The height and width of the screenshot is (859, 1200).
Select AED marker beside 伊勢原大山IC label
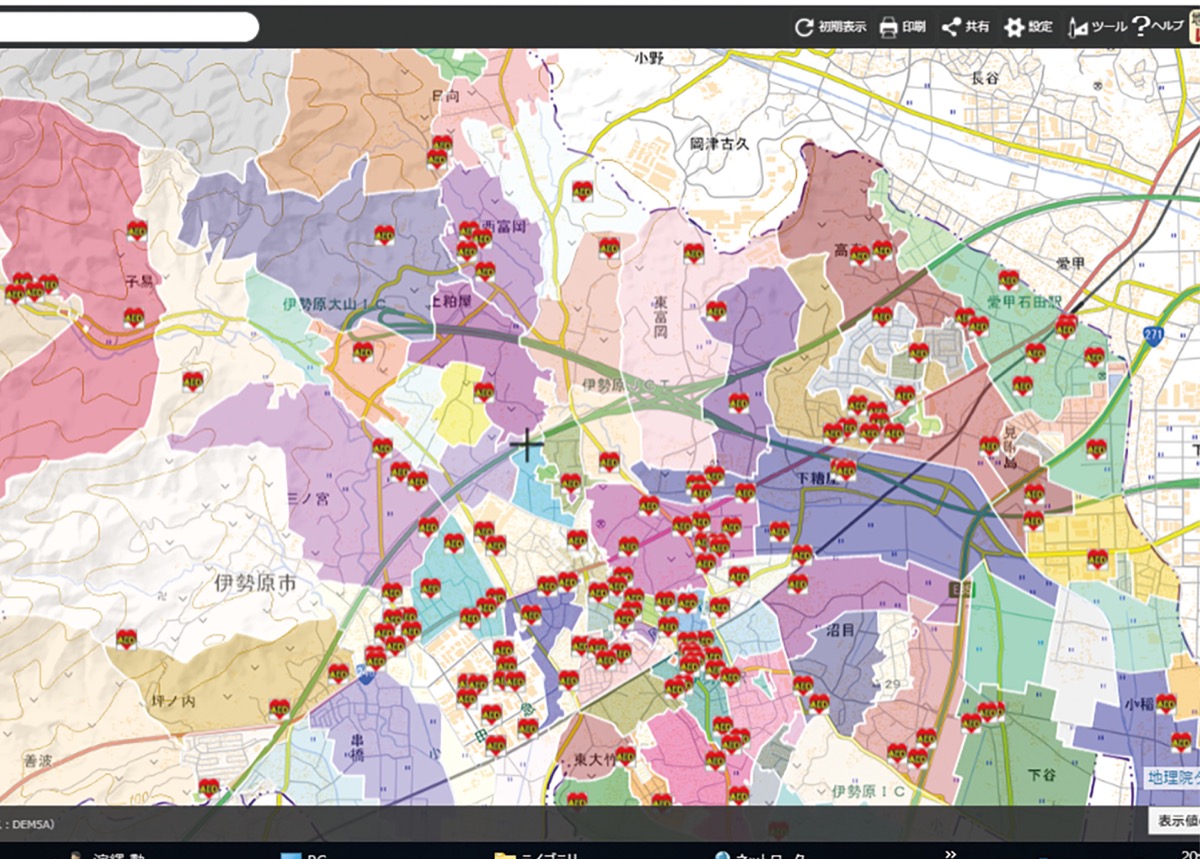362,352
